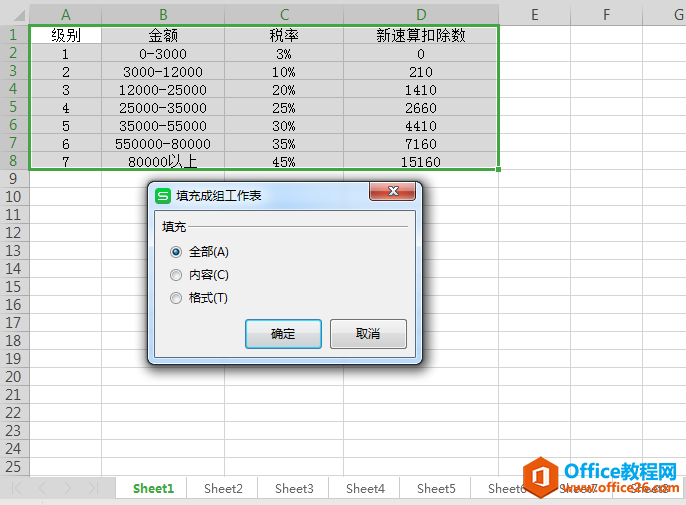Click the cell with value 2660

[421, 108]
